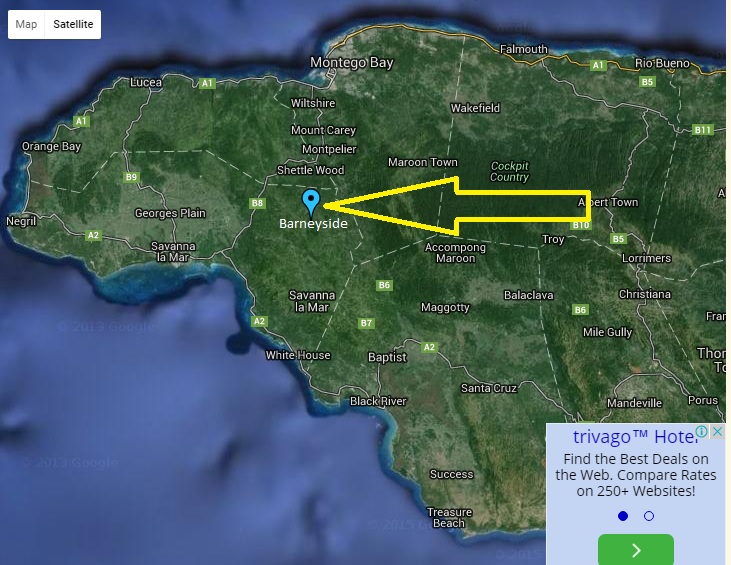Click the Negril town label
This screenshot has height=565, width=731.
click(21, 221)
